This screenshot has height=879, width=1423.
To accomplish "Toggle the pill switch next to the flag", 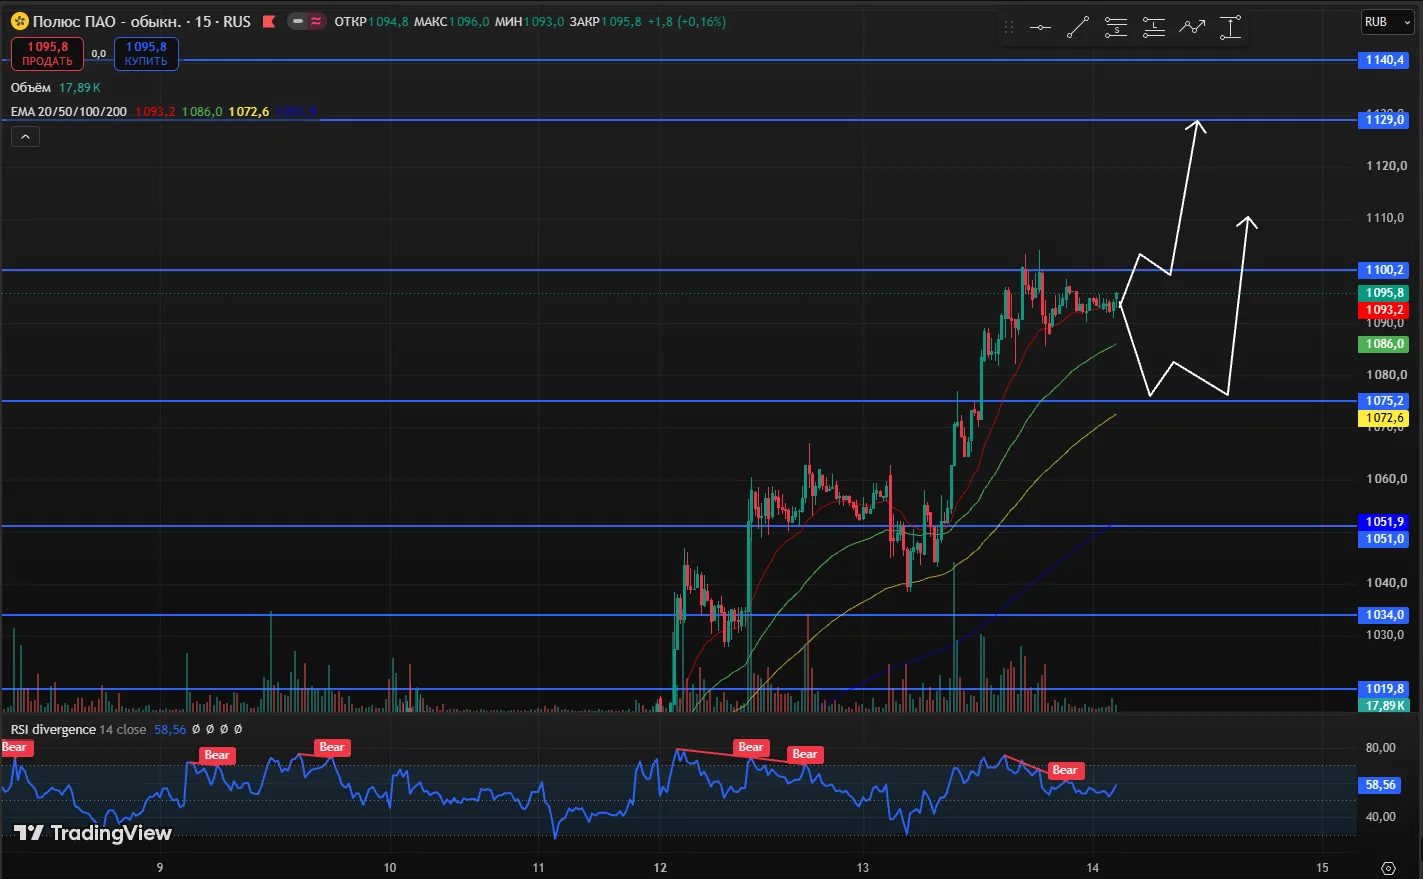I will pyautogui.click(x=306, y=21).
